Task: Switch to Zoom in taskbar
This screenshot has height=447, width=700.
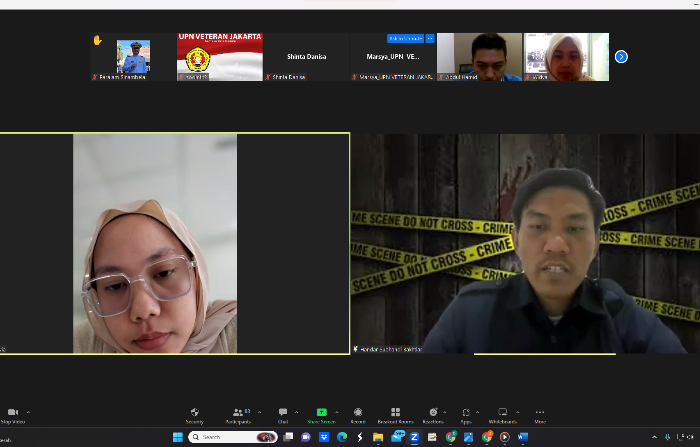Action: pyautogui.click(x=414, y=437)
